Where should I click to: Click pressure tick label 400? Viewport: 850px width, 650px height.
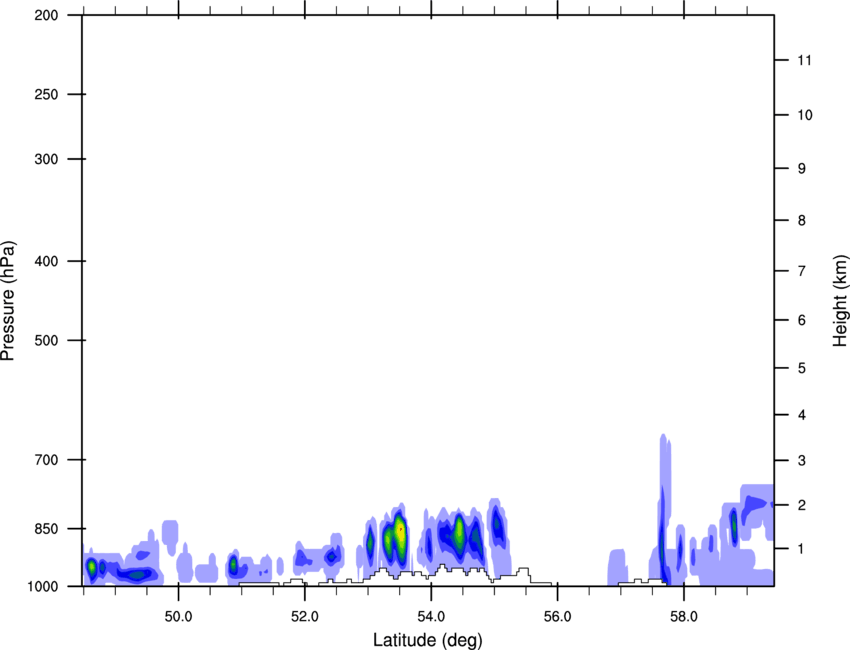pyautogui.click(x=46, y=261)
